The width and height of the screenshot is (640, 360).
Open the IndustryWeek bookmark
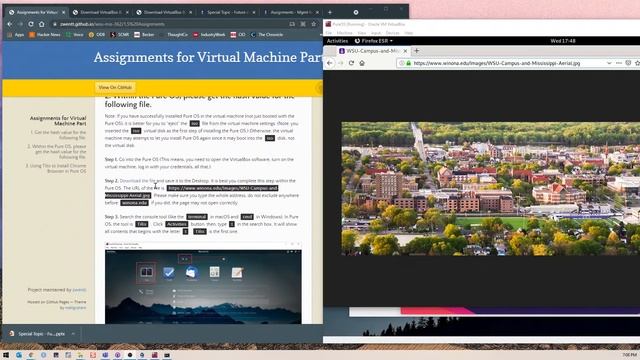(x=209, y=35)
